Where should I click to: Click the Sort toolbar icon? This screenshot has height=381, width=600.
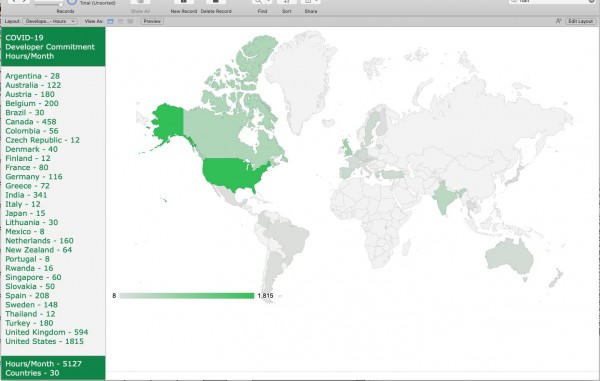[x=287, y=2]
